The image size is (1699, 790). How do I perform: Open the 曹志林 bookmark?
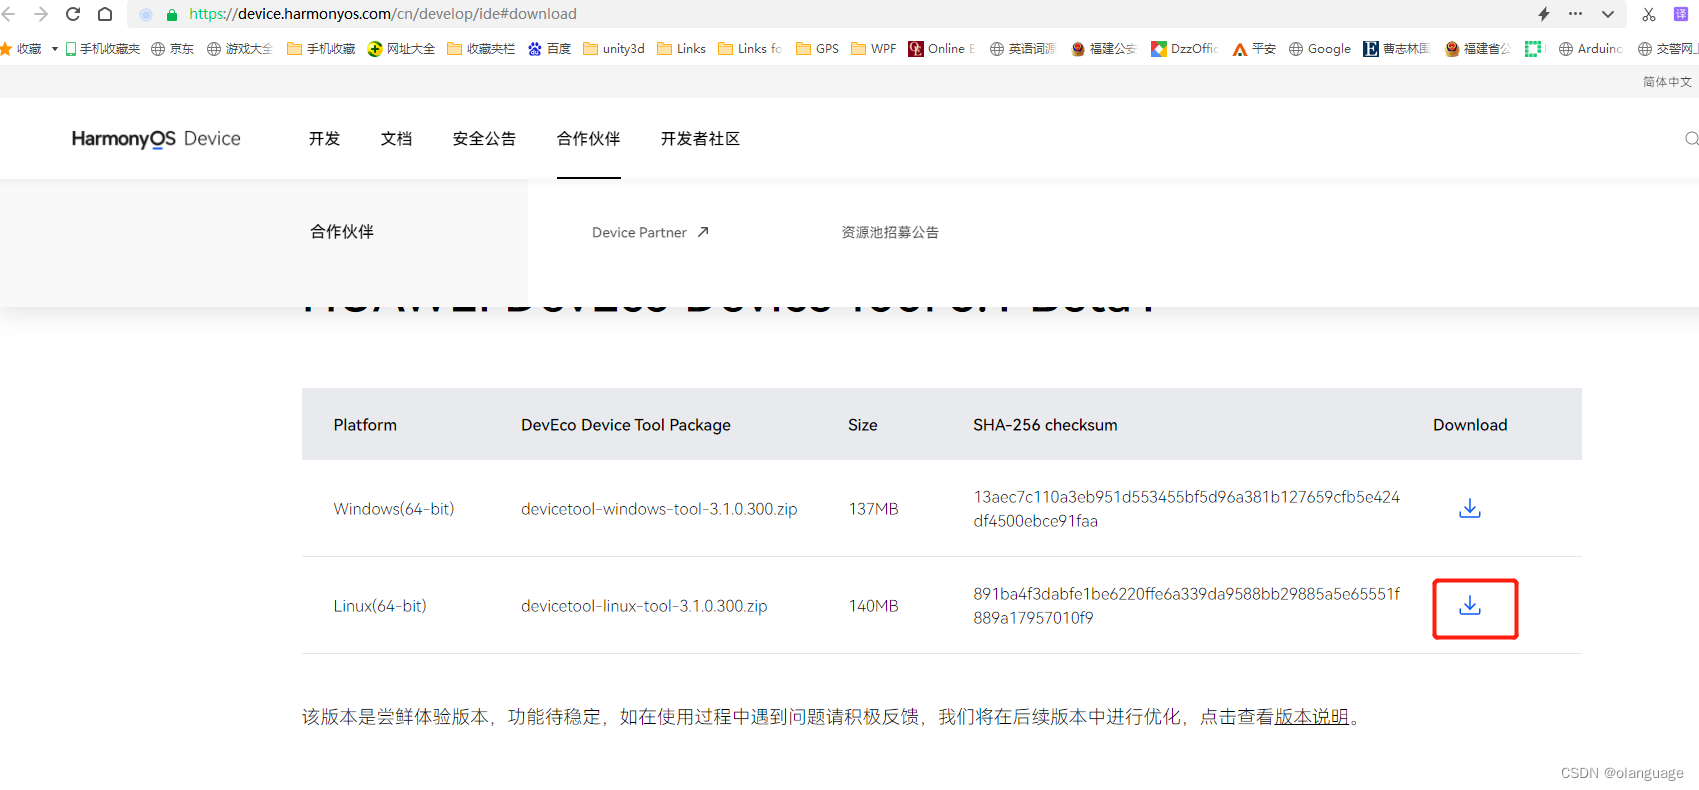1397,48
